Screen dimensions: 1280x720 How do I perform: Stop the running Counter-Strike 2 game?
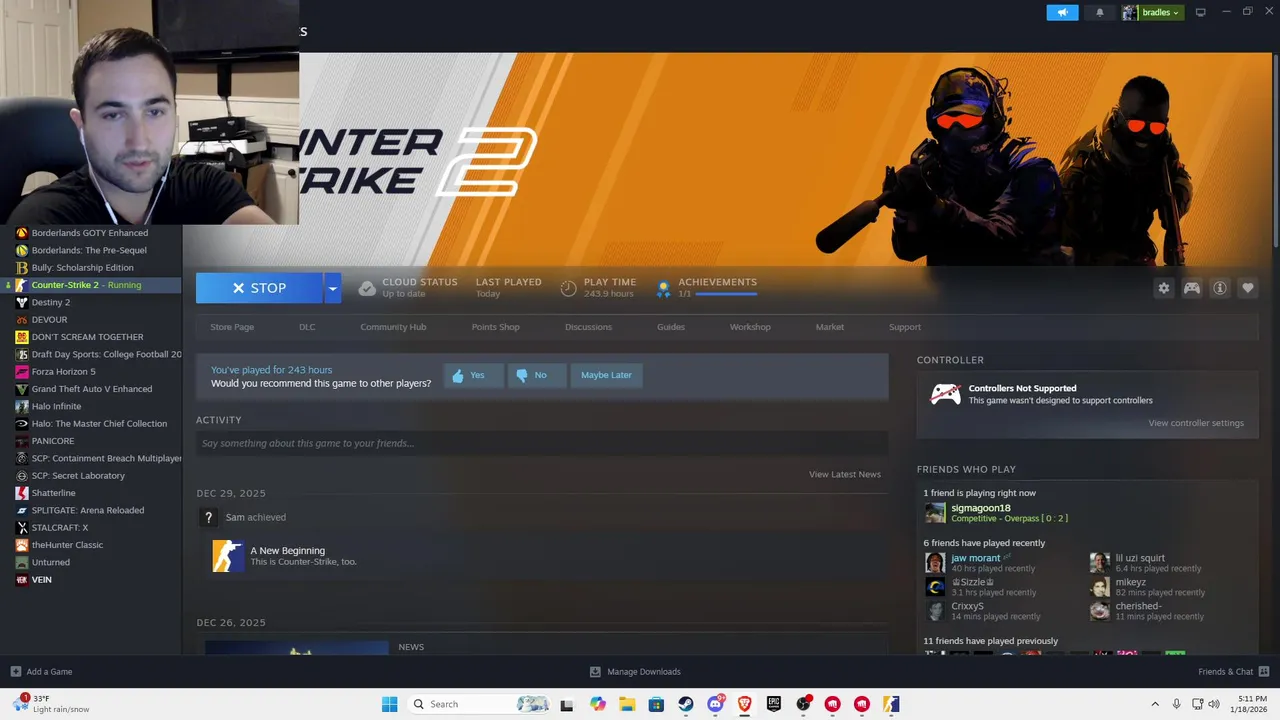point(259,288)
